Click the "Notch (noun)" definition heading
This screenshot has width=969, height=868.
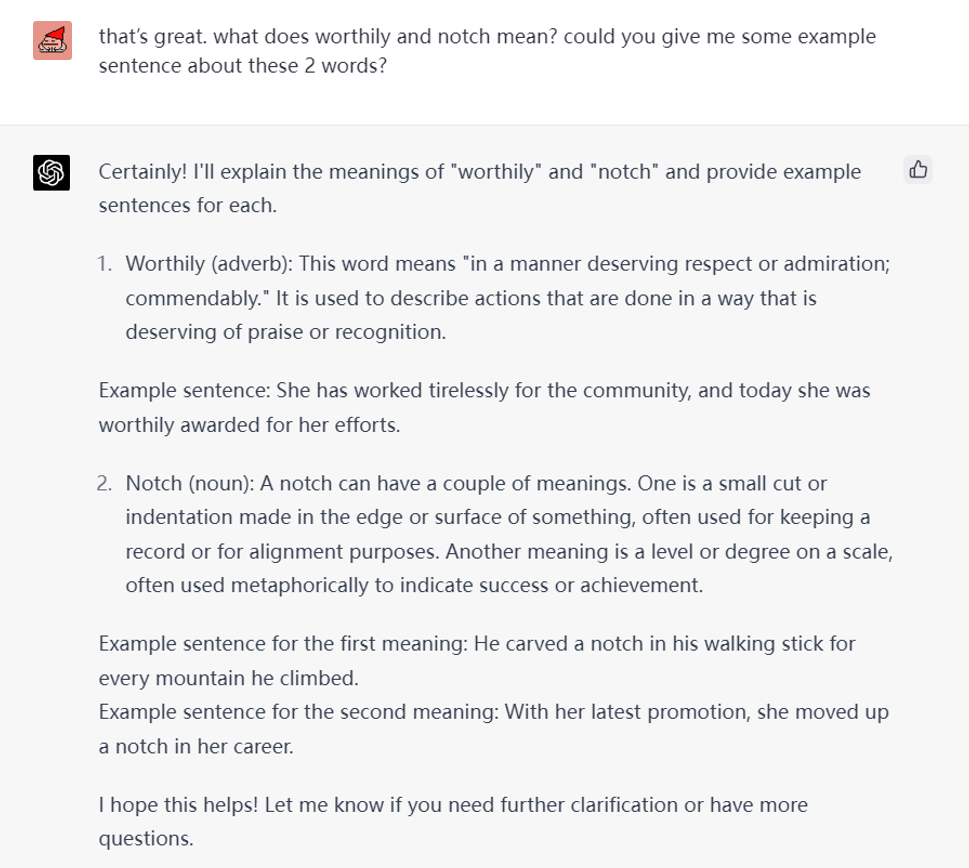[x=190, y=484]
